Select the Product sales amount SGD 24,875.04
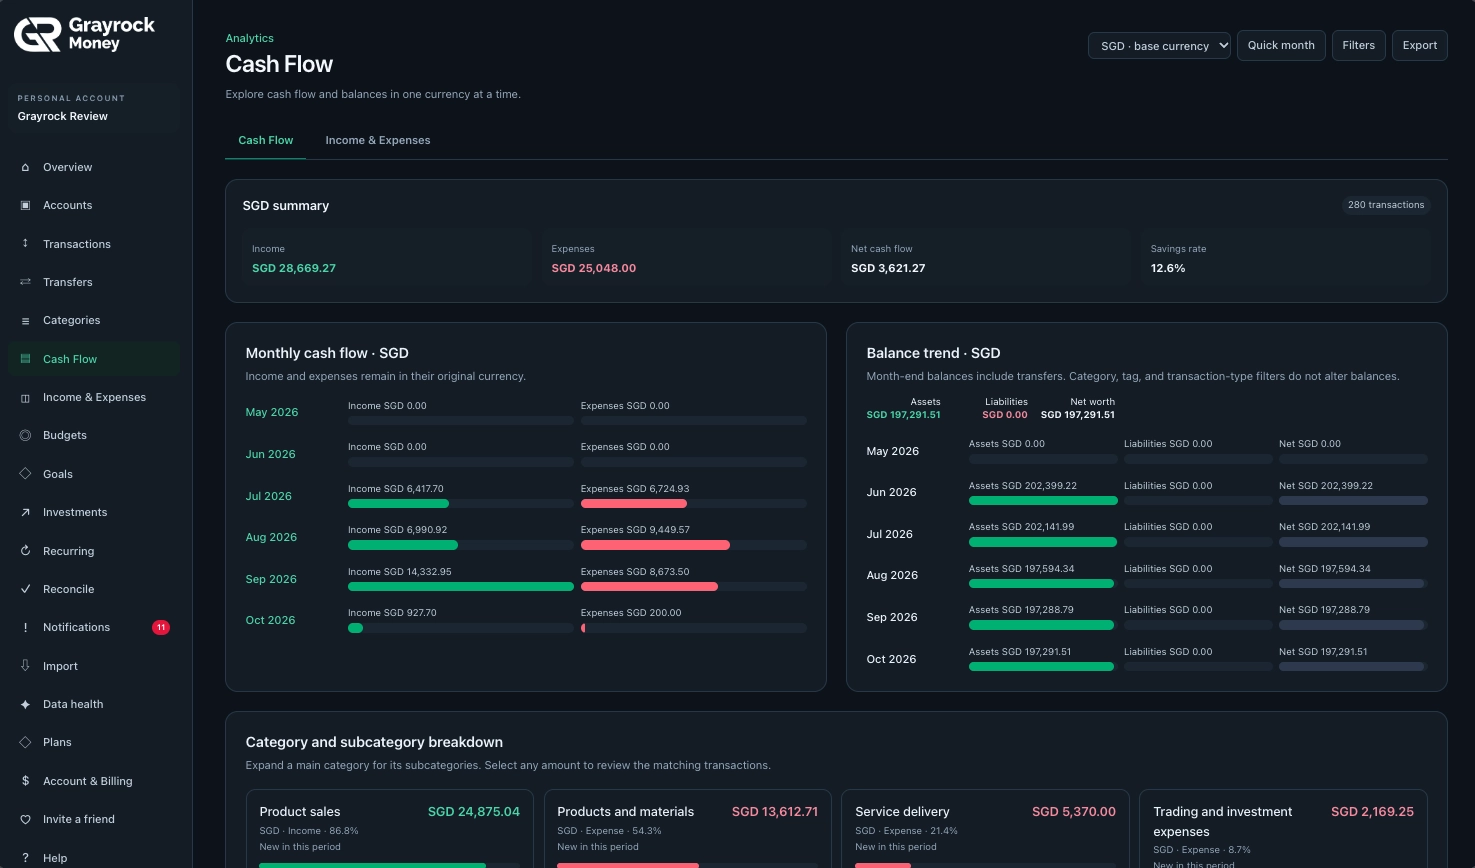 [x=474, y=812]
